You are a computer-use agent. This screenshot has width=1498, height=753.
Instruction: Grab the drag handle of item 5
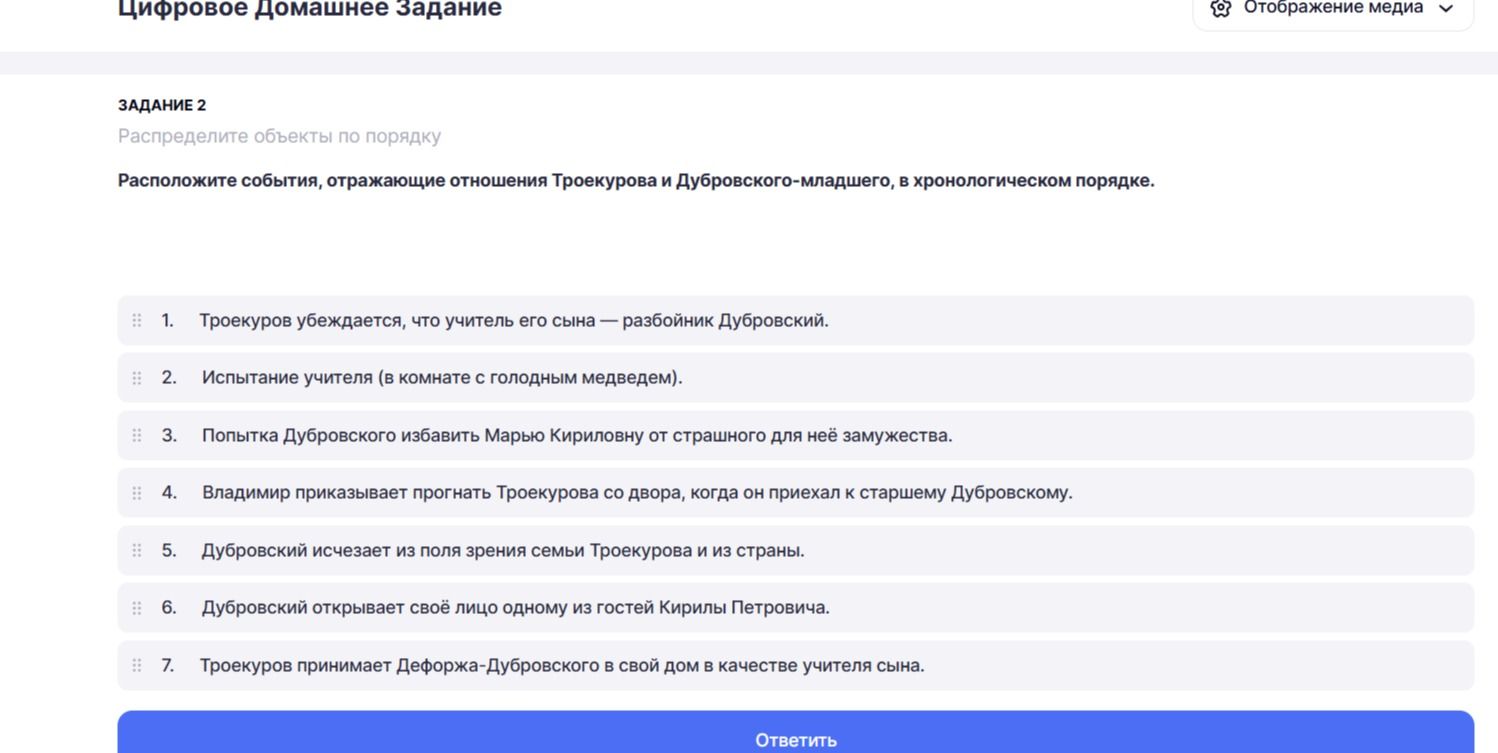137,551
